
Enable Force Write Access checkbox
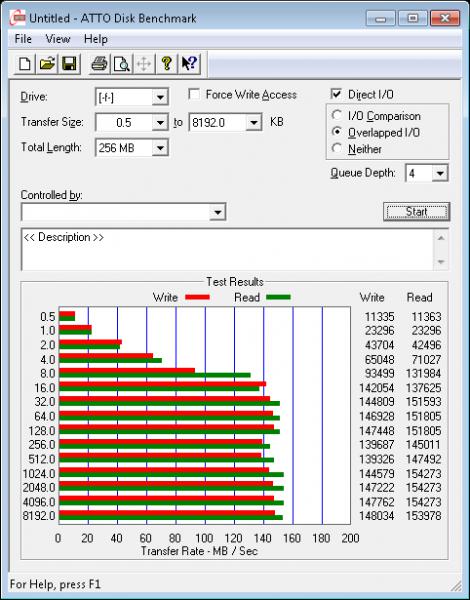click(x=194, y=94)
